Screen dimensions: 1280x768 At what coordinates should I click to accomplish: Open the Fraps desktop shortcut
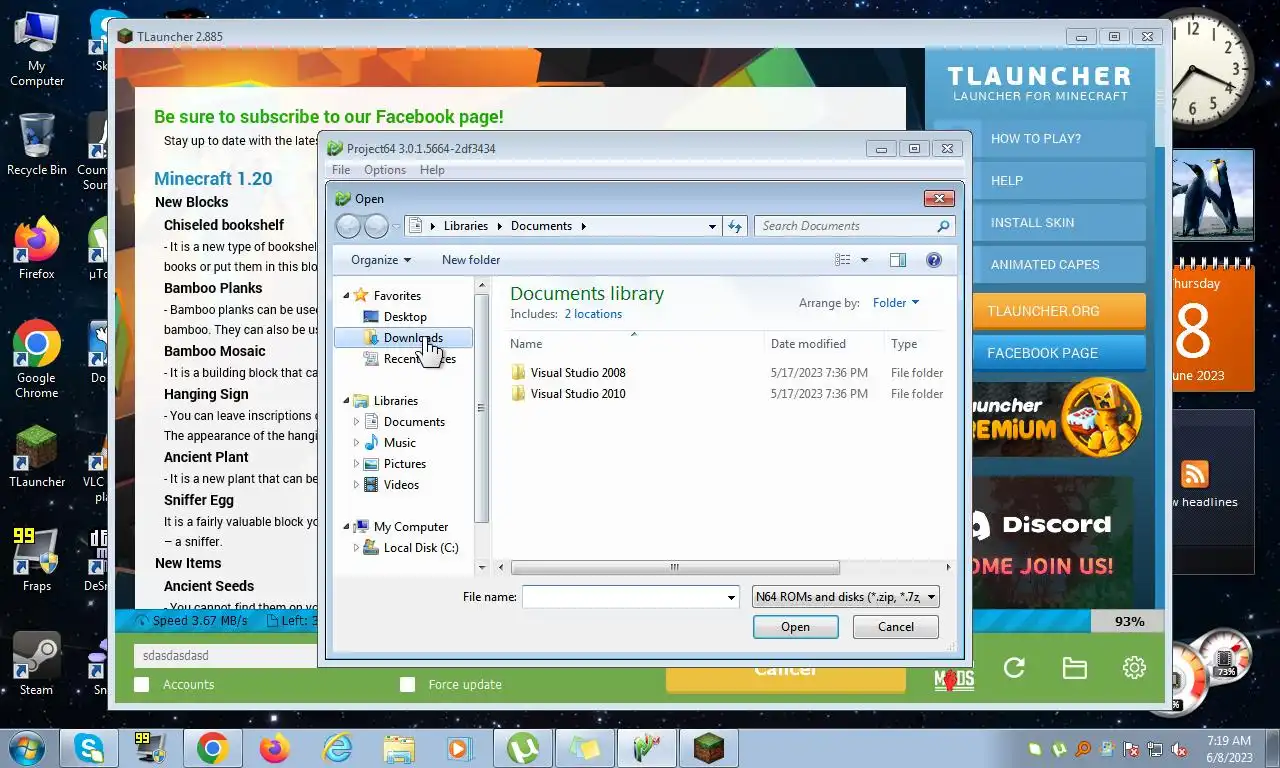(x=37, y=560)
